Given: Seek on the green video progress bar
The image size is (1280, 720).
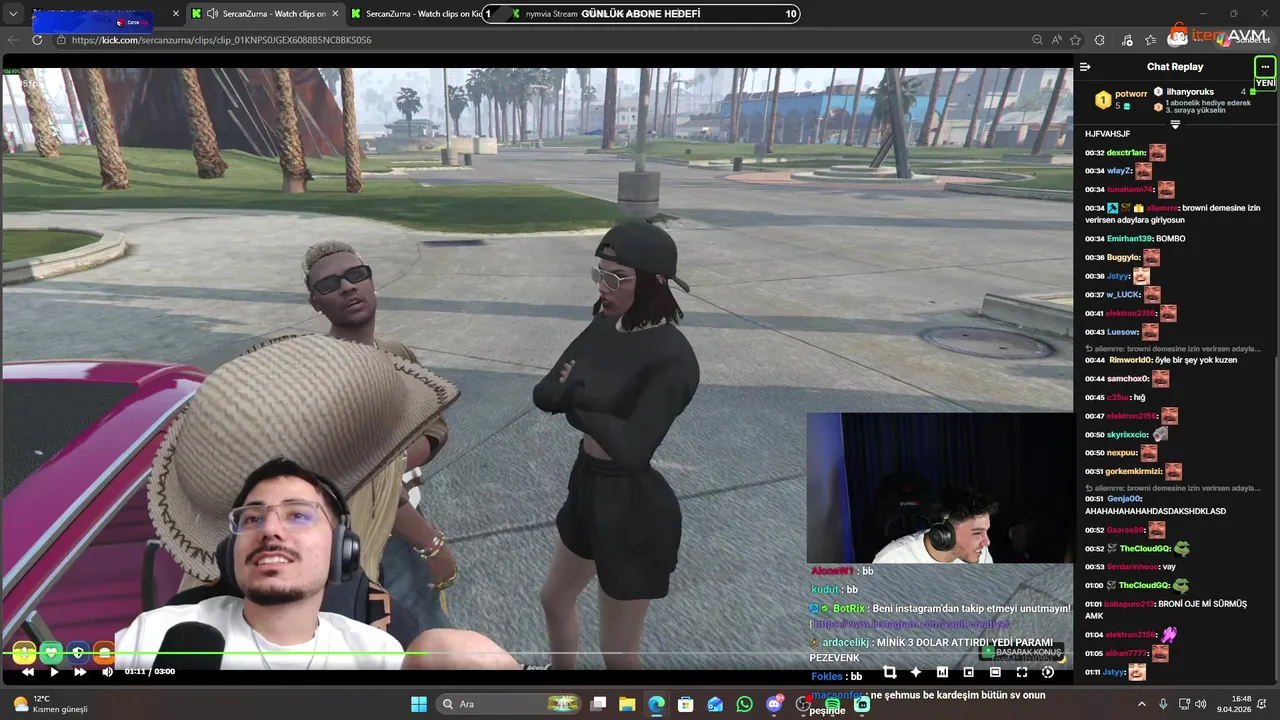Looking at the screenshot, I should (x=537, y=654).
